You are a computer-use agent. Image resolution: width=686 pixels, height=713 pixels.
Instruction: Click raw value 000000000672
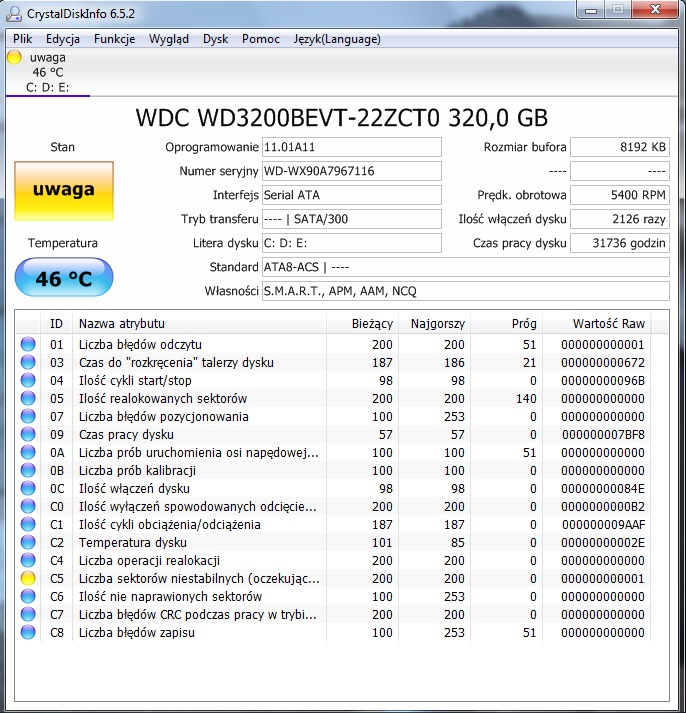tap(603, 362)
